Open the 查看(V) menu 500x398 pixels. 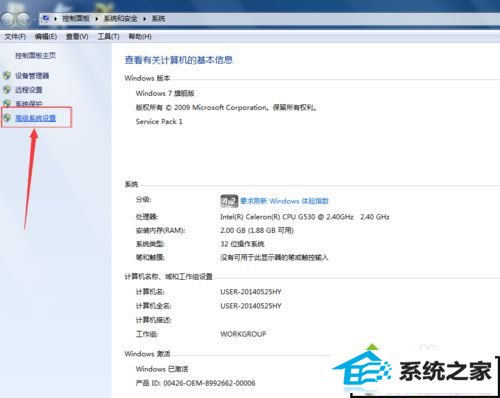pos(77,36)
